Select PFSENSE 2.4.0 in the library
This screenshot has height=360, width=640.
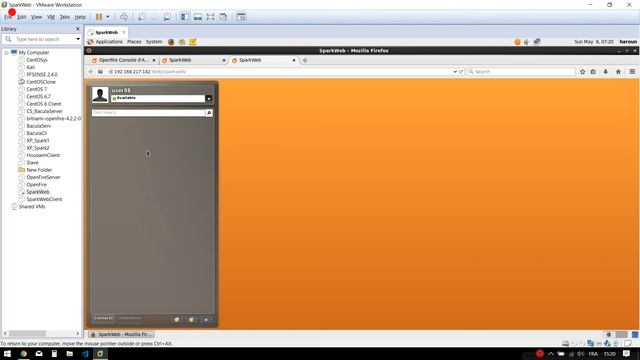[42, 75]
